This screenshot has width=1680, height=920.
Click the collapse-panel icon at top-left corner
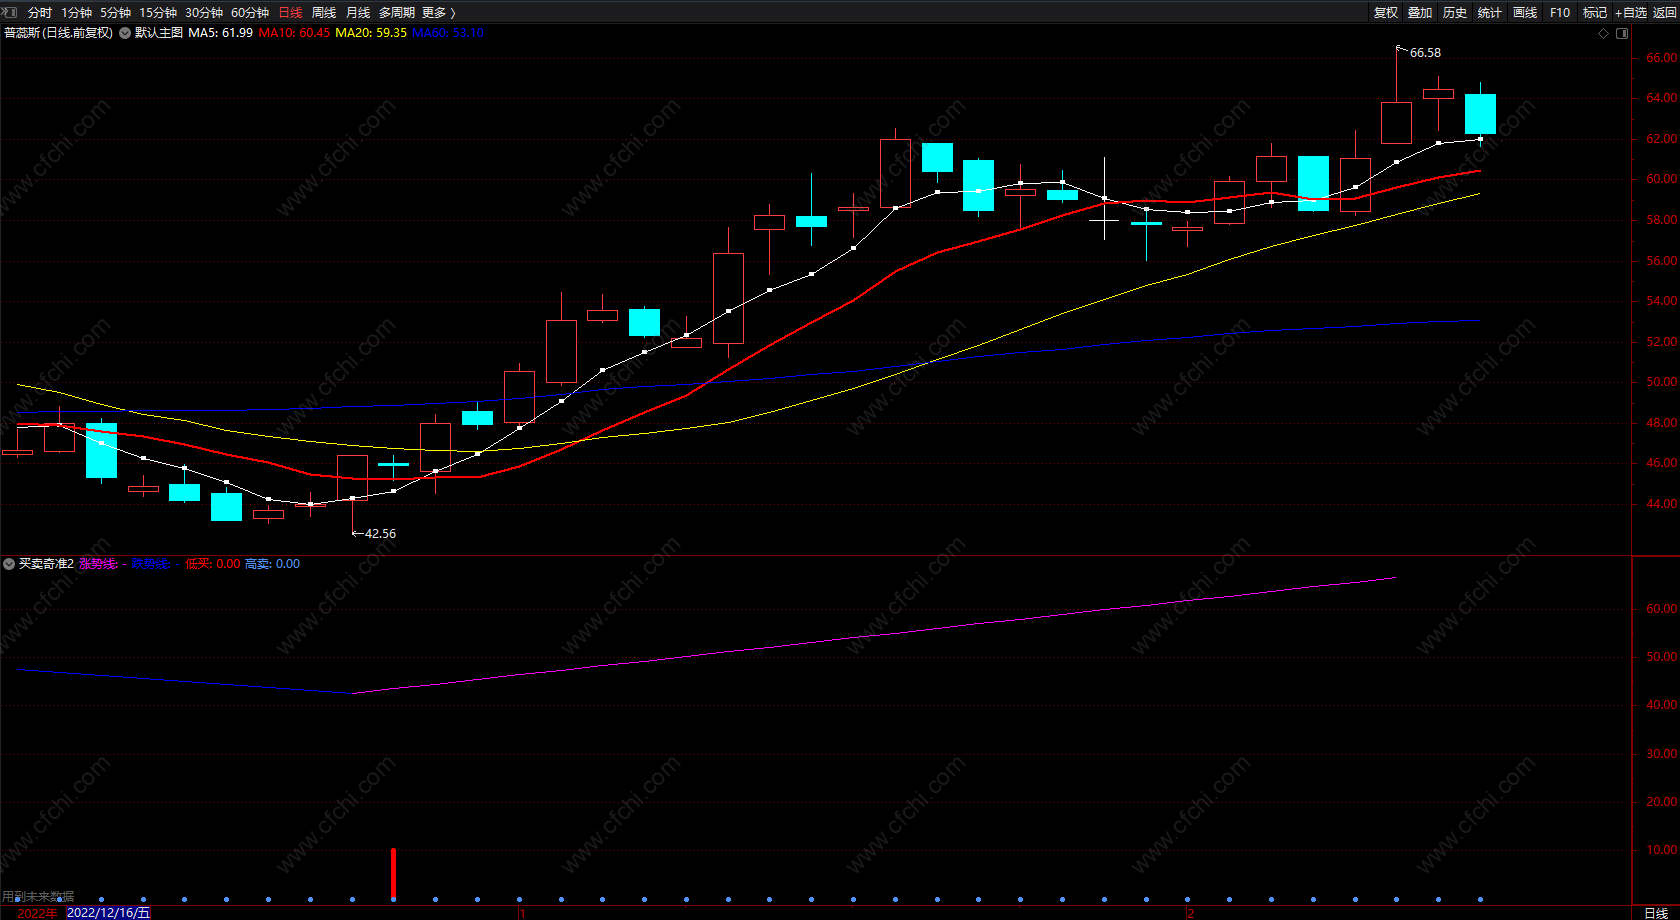click(11, 12)
